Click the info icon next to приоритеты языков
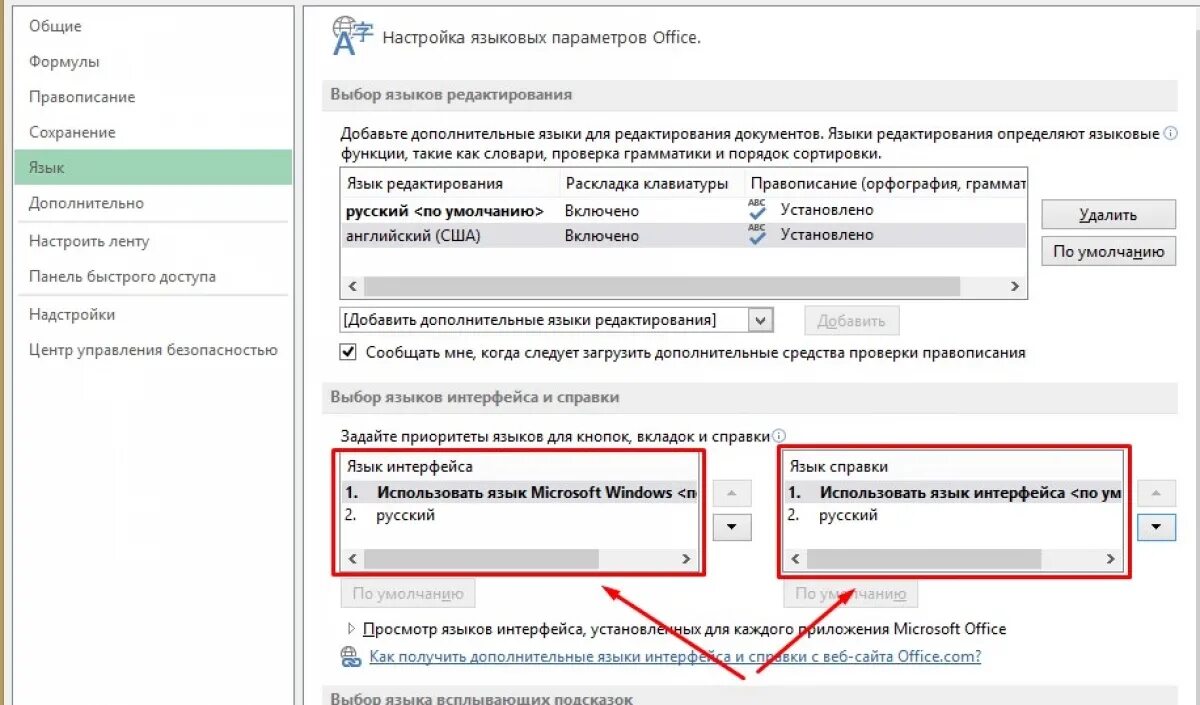The width and height of the screenshot is (1200, 705). (779, 436)
